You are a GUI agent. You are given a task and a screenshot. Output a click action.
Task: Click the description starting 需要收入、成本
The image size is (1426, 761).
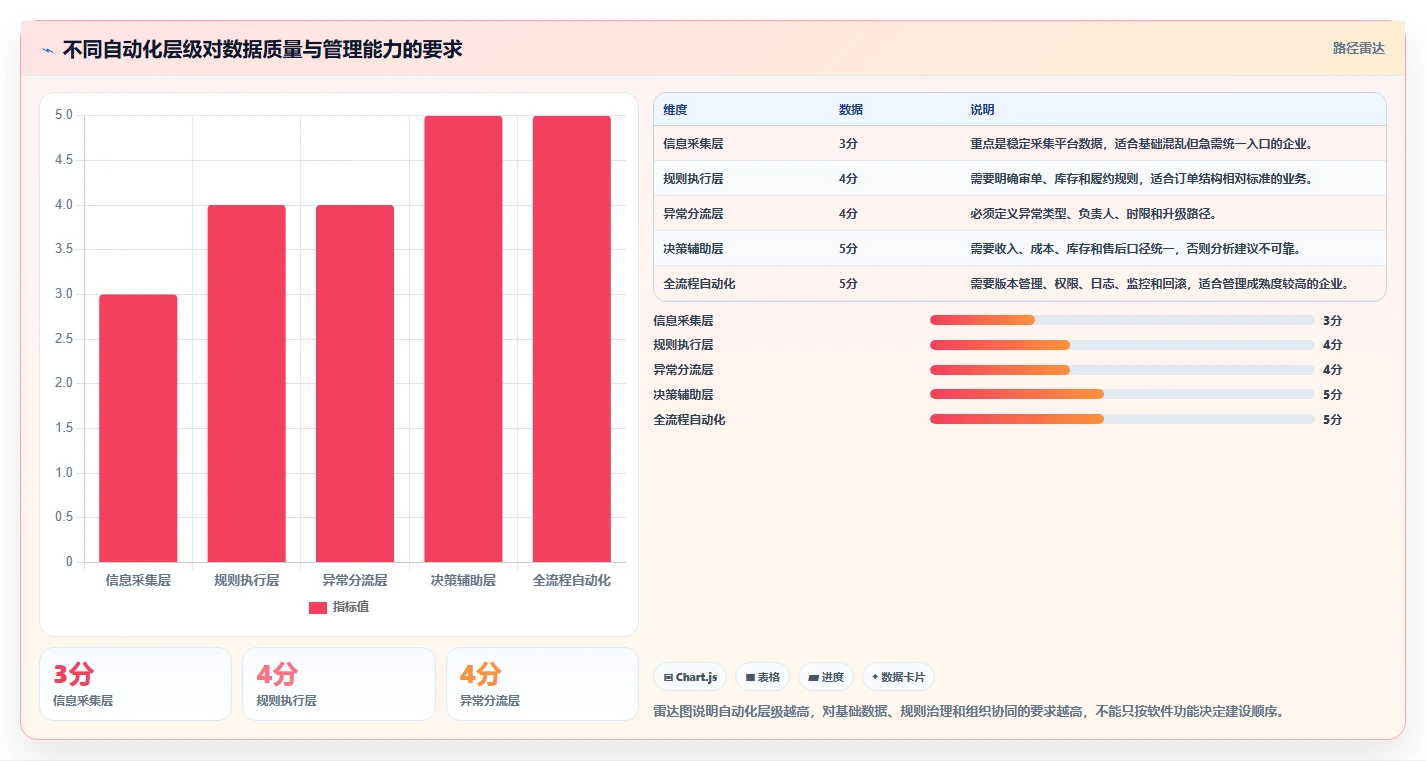click(x=1135, y=249)
